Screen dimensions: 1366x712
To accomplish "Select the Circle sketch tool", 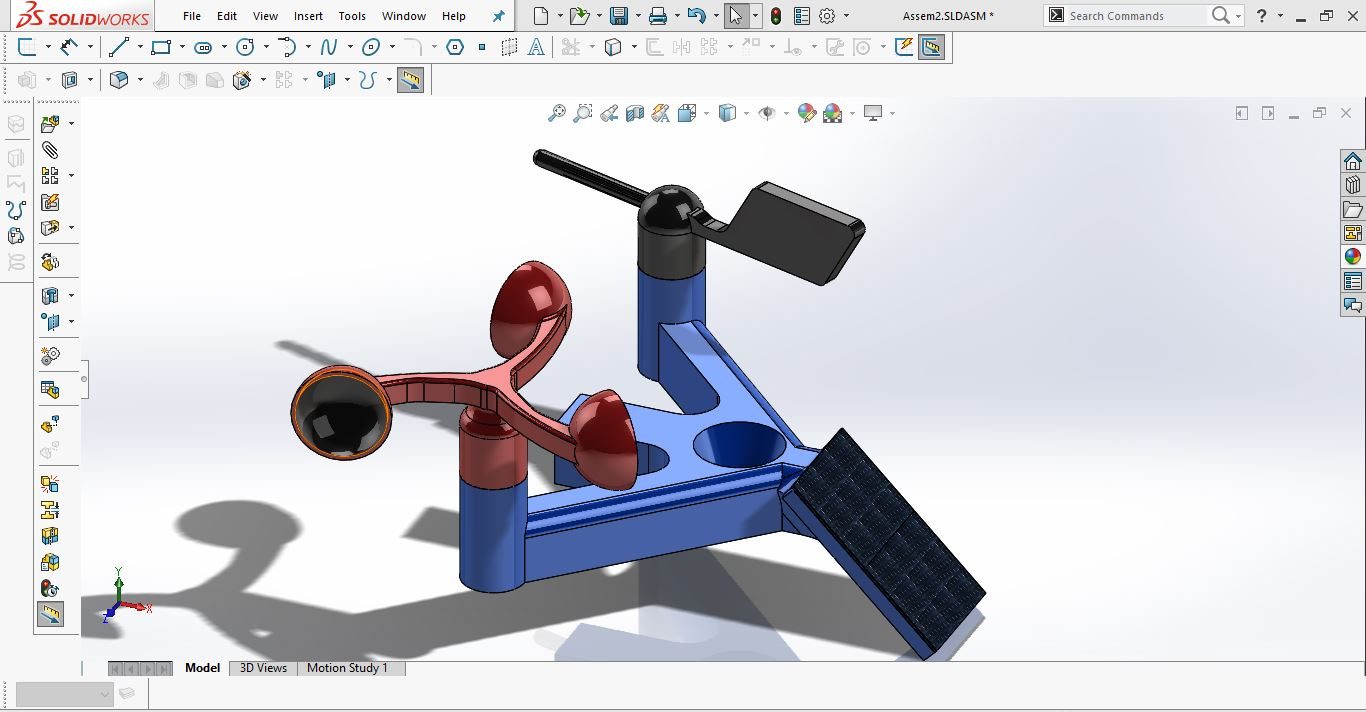I will click(x=245, y=47).
